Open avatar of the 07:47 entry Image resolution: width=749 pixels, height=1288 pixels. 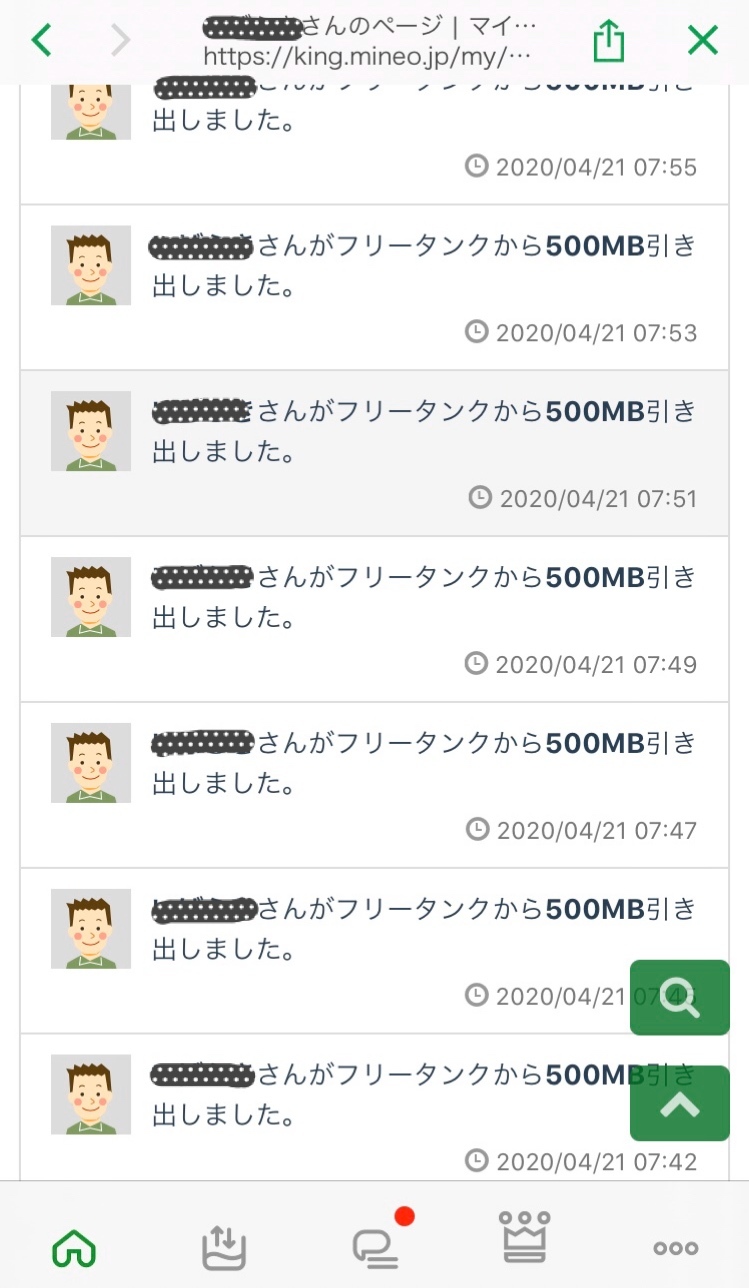(91, 763)
